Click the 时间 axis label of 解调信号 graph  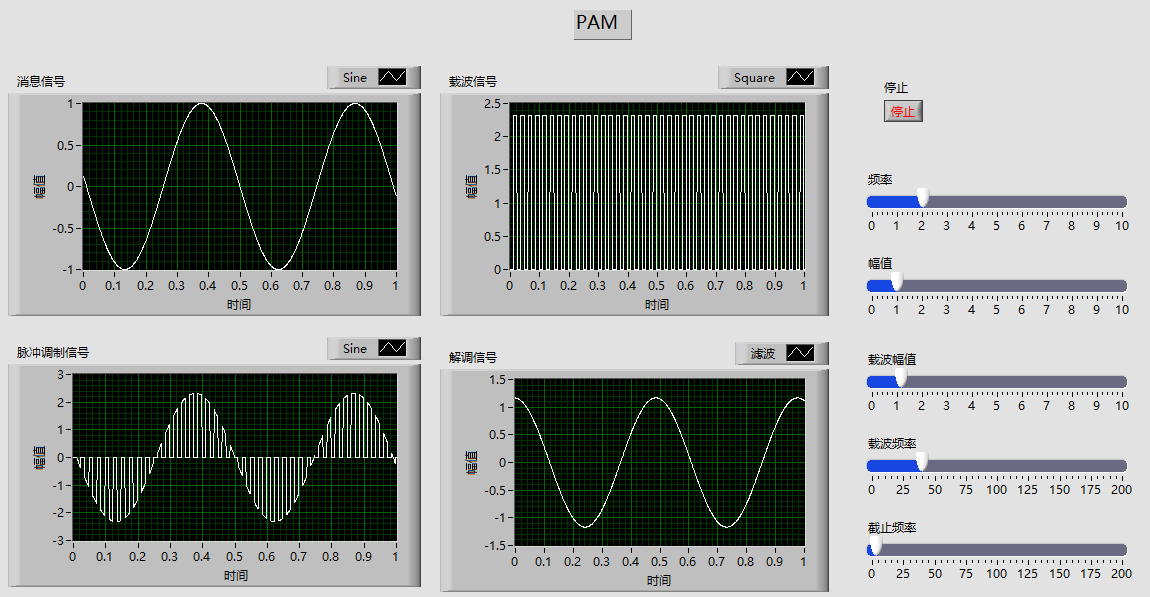click(x=659, y=580)
